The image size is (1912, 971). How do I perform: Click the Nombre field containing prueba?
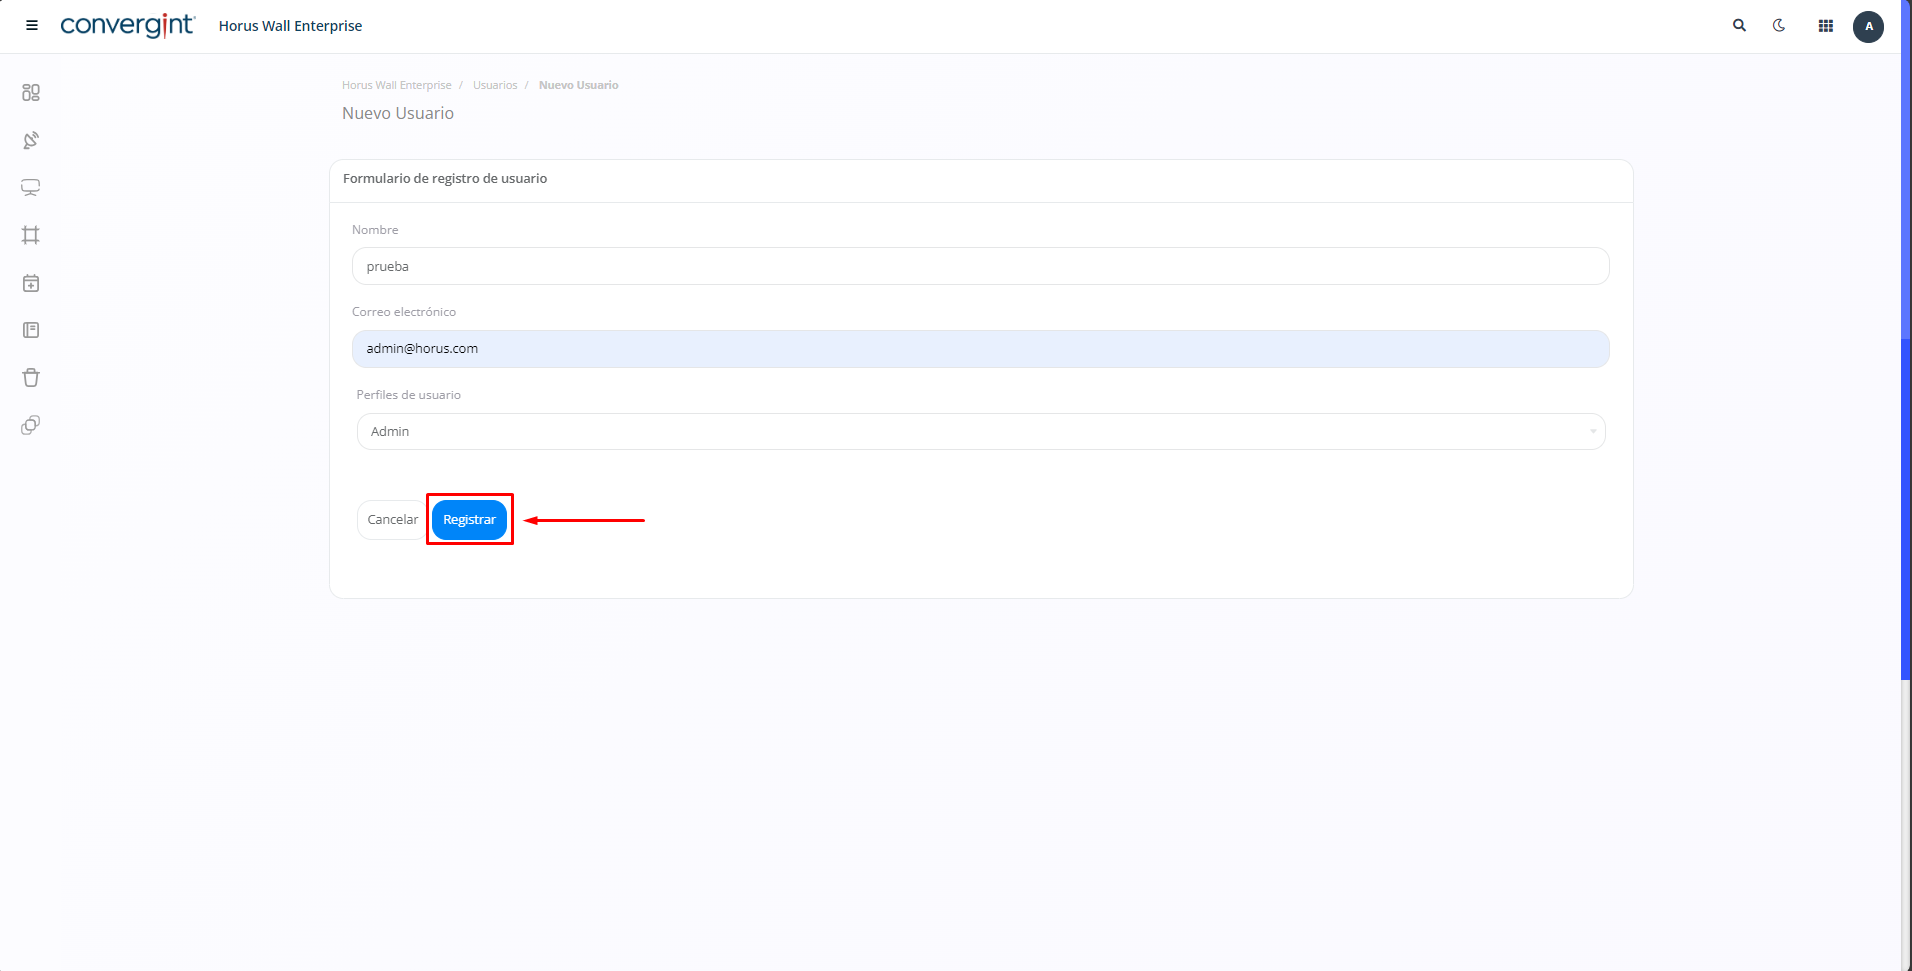[x=980, y=266]
